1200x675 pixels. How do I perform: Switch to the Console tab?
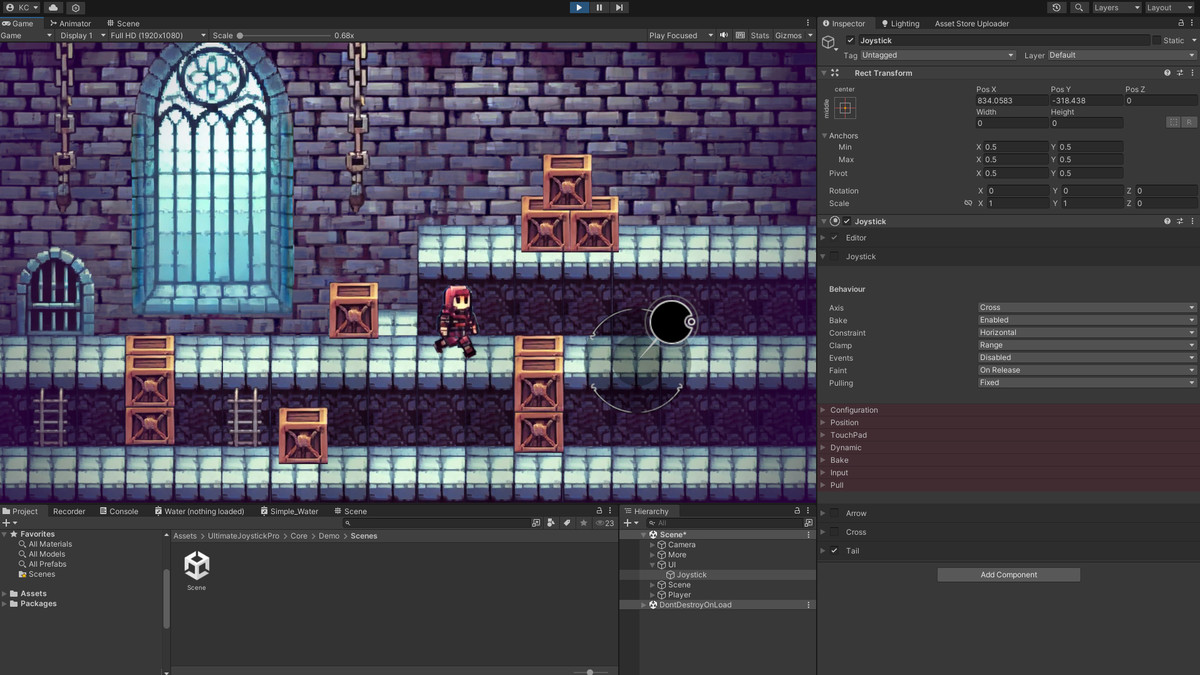tap(123, 511)
